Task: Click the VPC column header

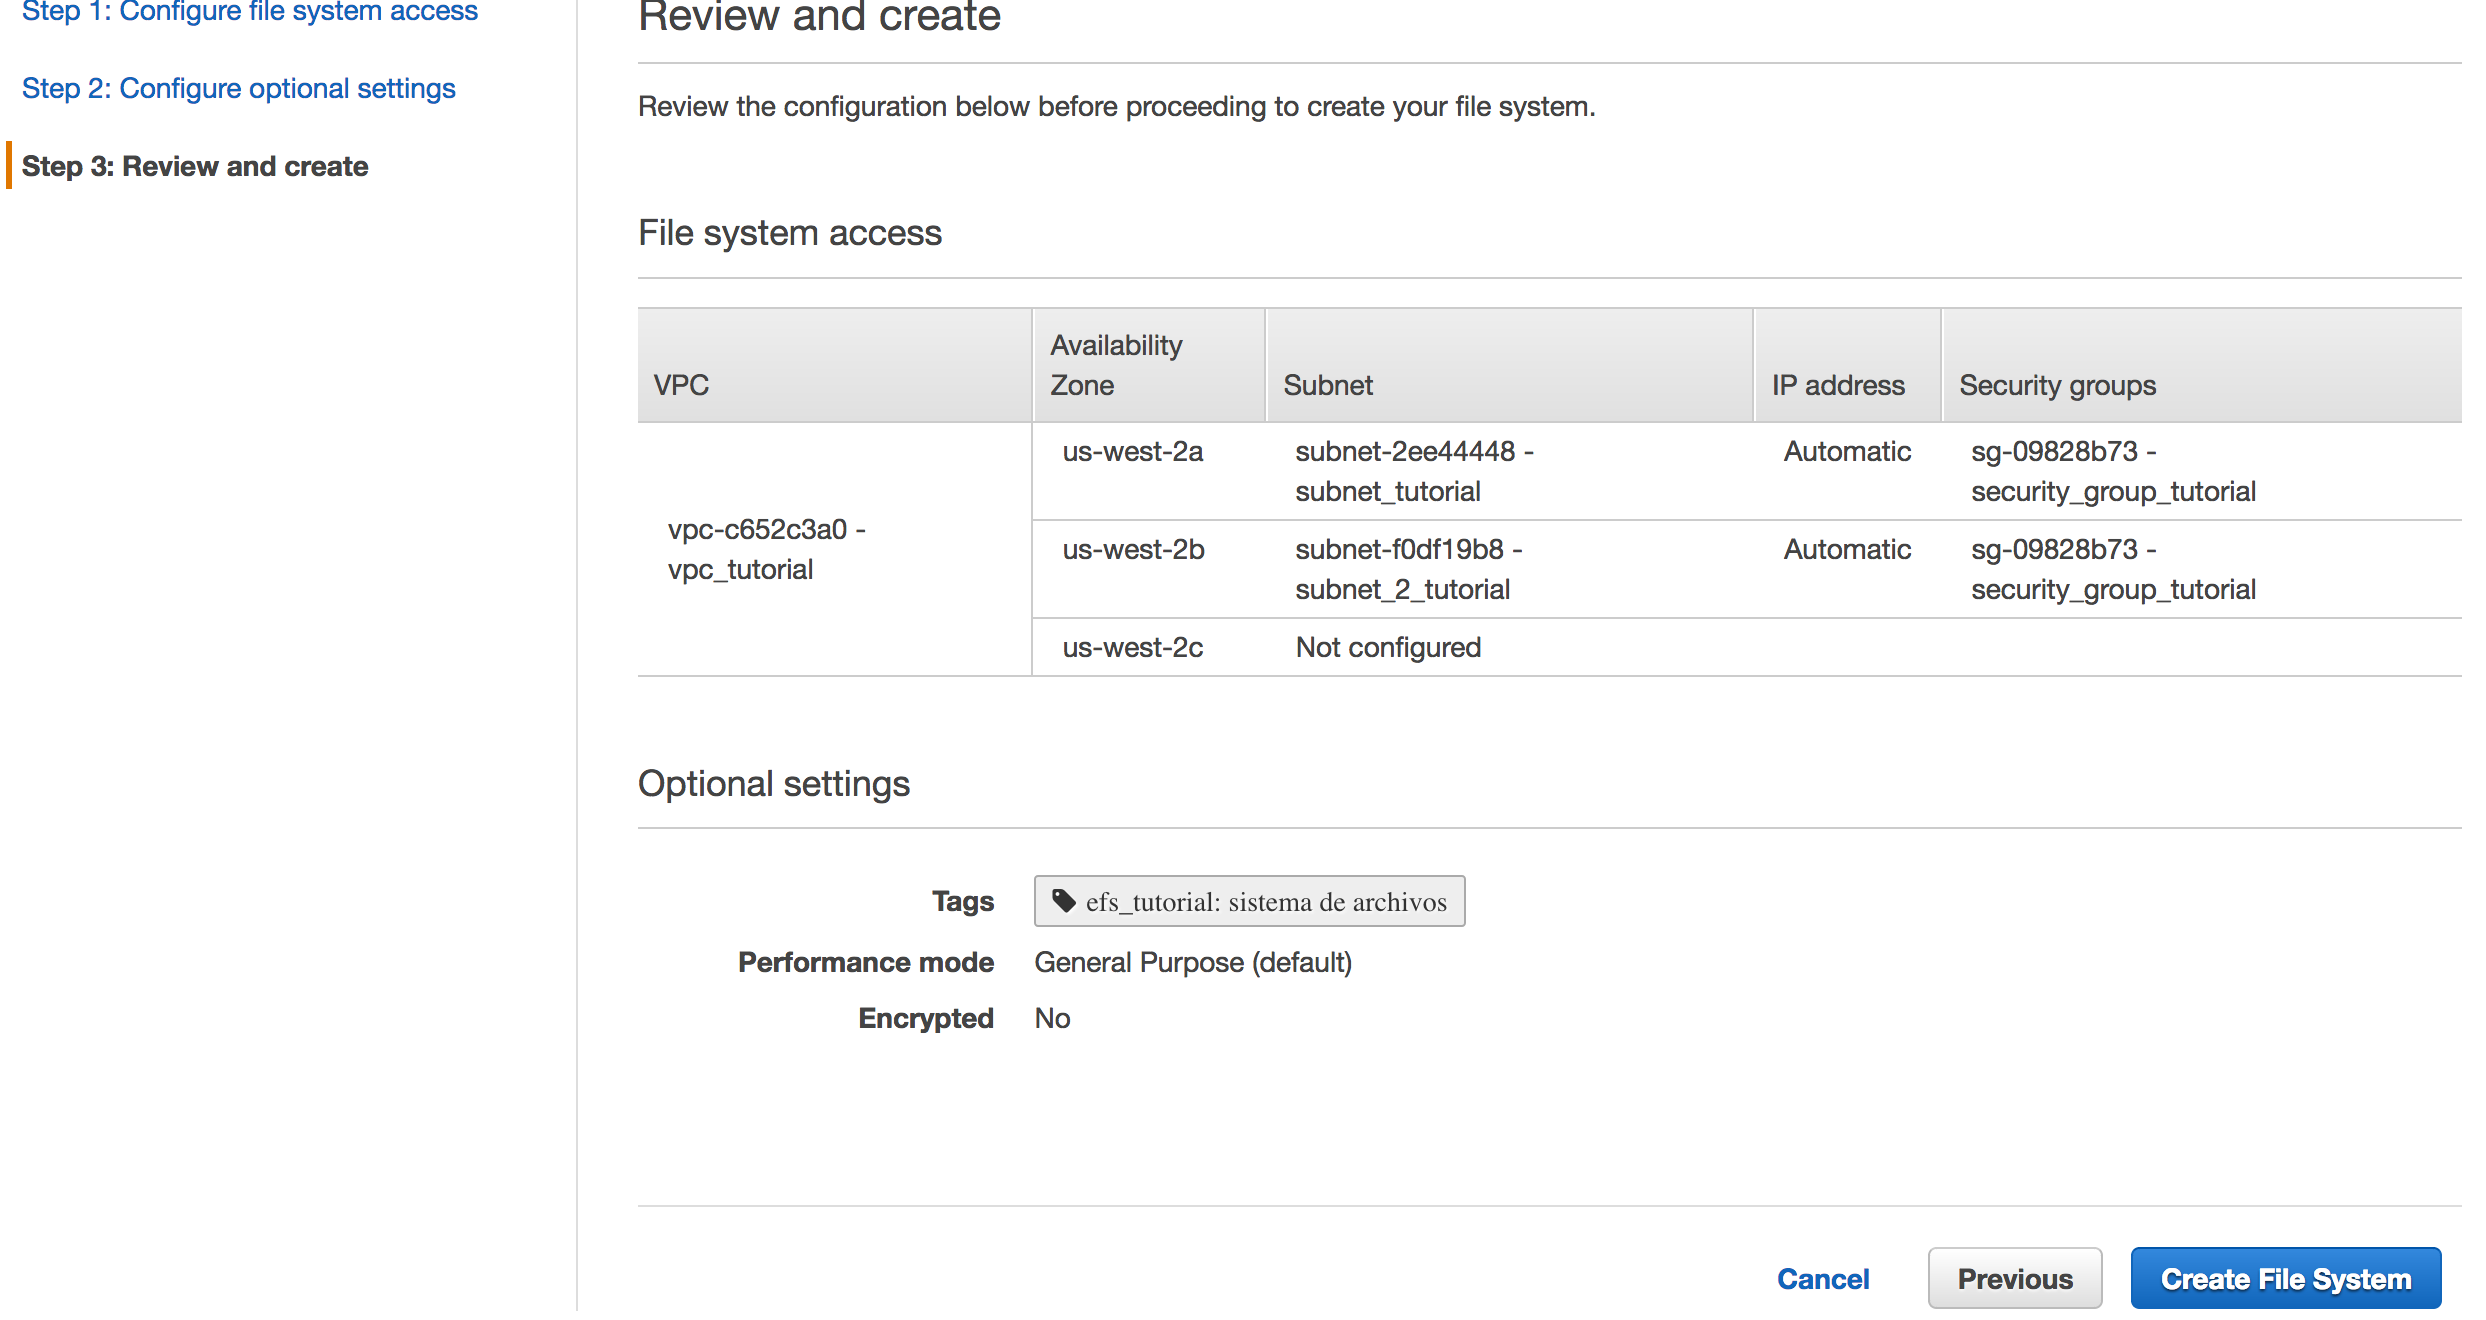Action: (x=681, y=385)
